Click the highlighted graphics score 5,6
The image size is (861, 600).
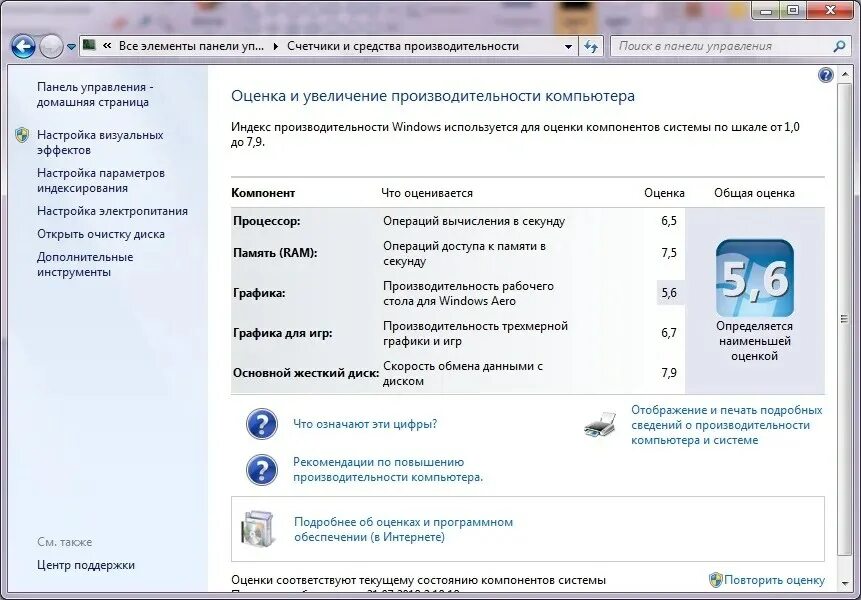pyautogui.click(x=670, y=293)
